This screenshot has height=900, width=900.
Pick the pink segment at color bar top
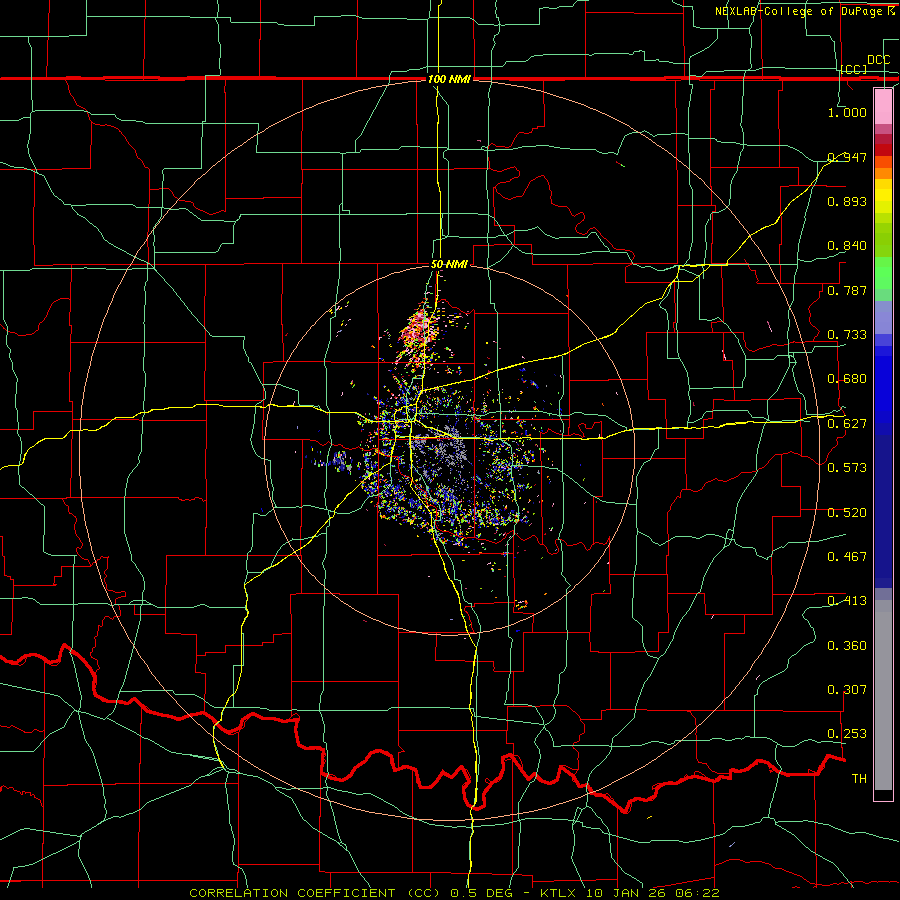pyautogui.click(x=883, y=107)
